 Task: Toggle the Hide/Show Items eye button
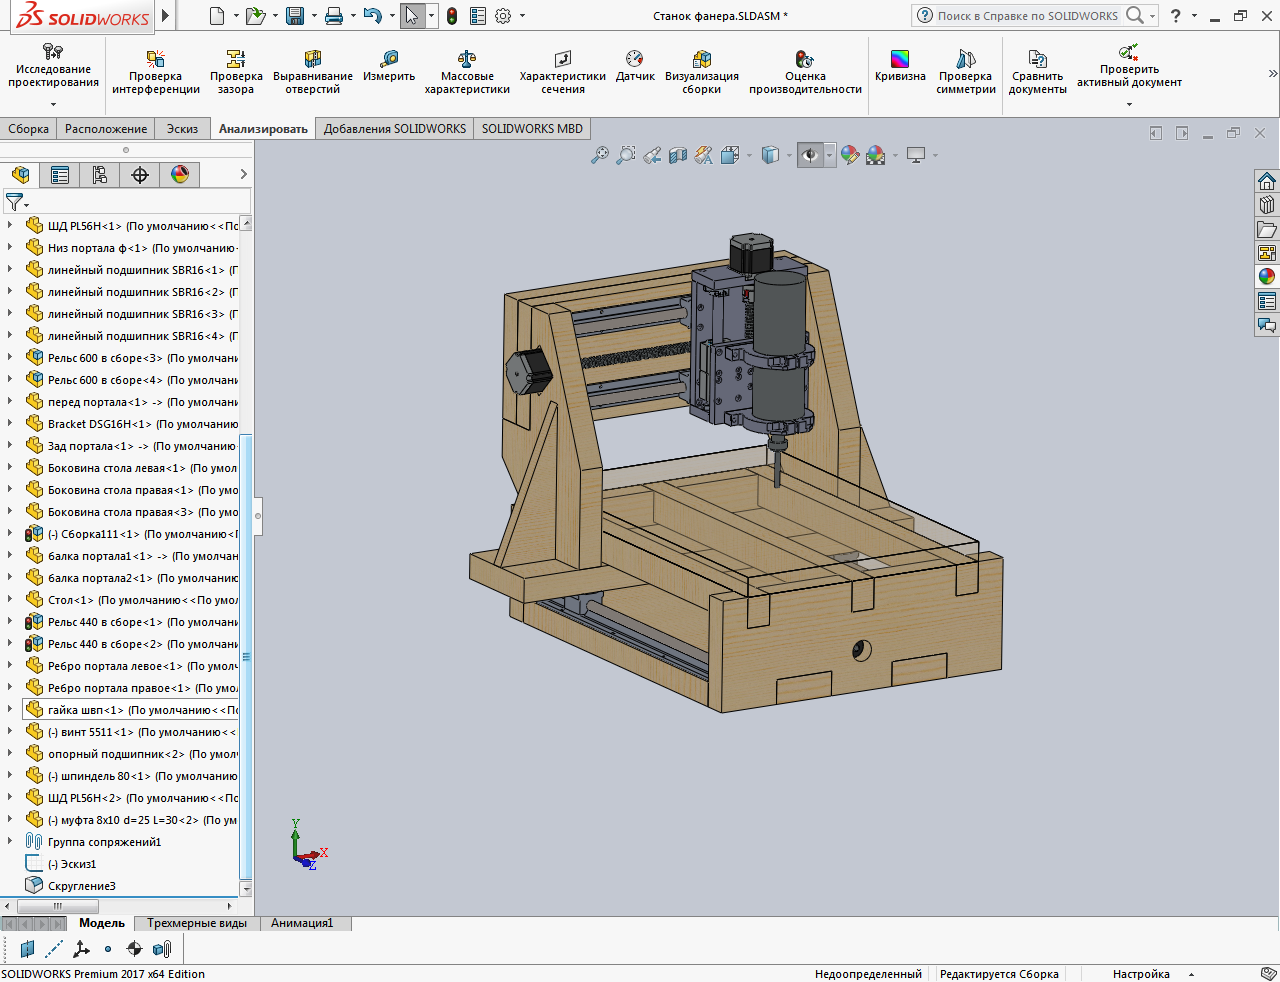click(810, 155)
